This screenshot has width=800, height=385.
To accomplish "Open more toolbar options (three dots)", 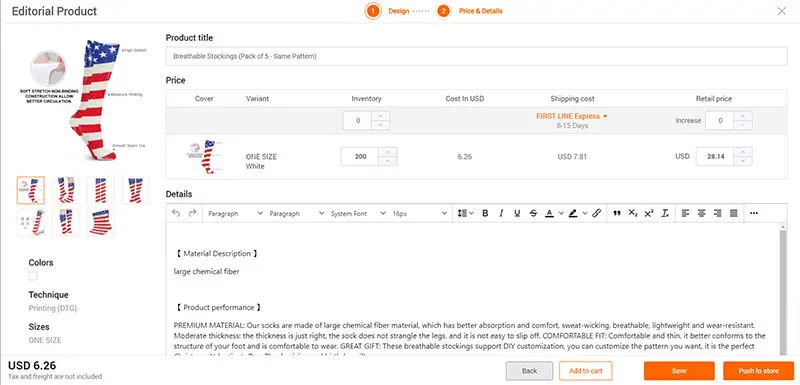I will click(754, 214).
